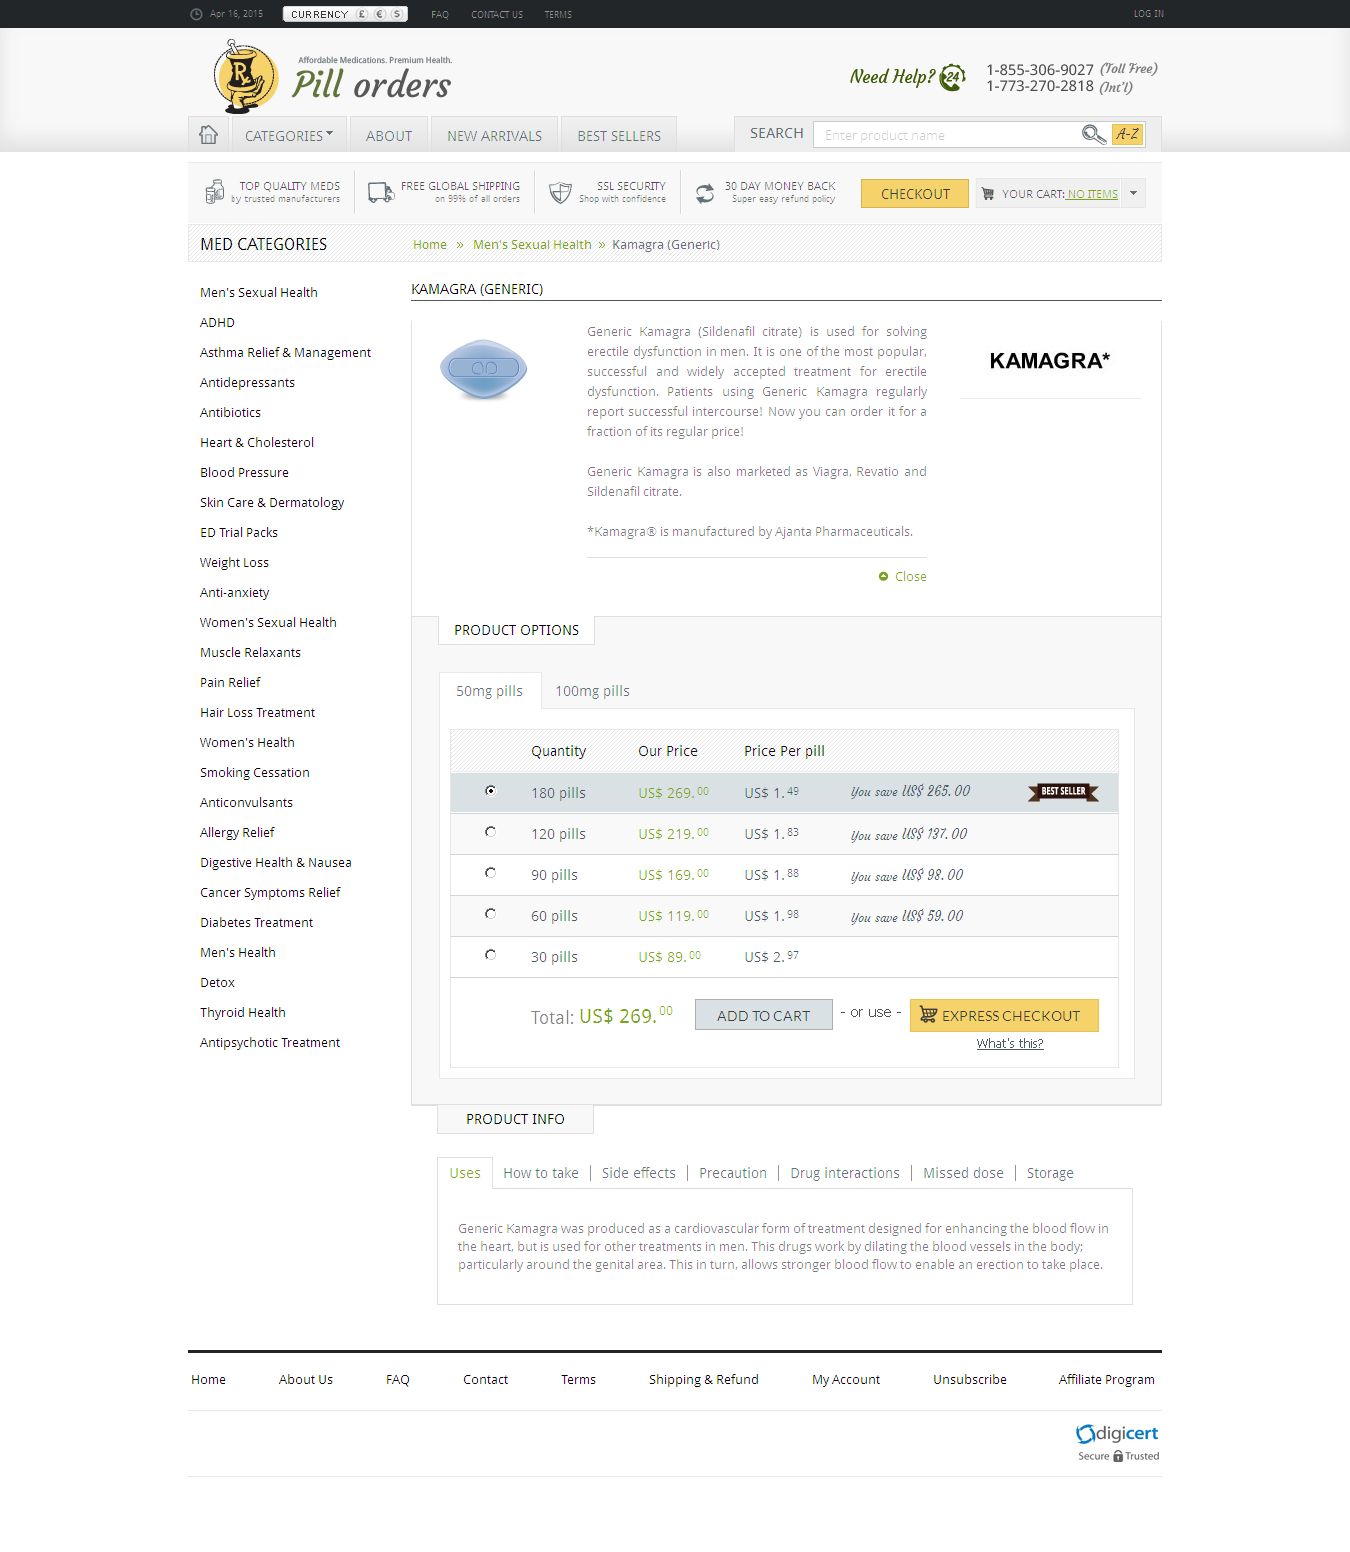The height and width of the screenshot is (1552, 1350).
Task: Click the blue Kamagra pill image
Action: pyautogui.click(x=484, y=369)
